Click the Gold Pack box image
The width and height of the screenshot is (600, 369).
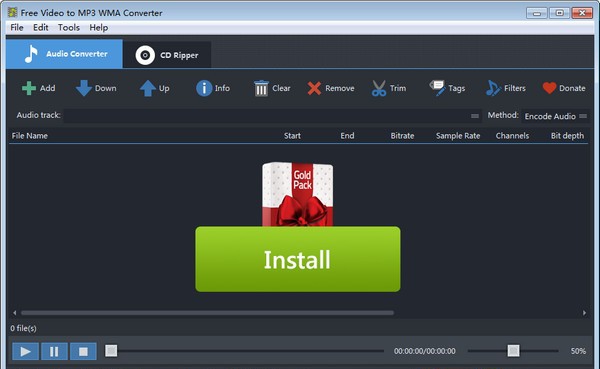pyautogui.click(x=298, y=194)
